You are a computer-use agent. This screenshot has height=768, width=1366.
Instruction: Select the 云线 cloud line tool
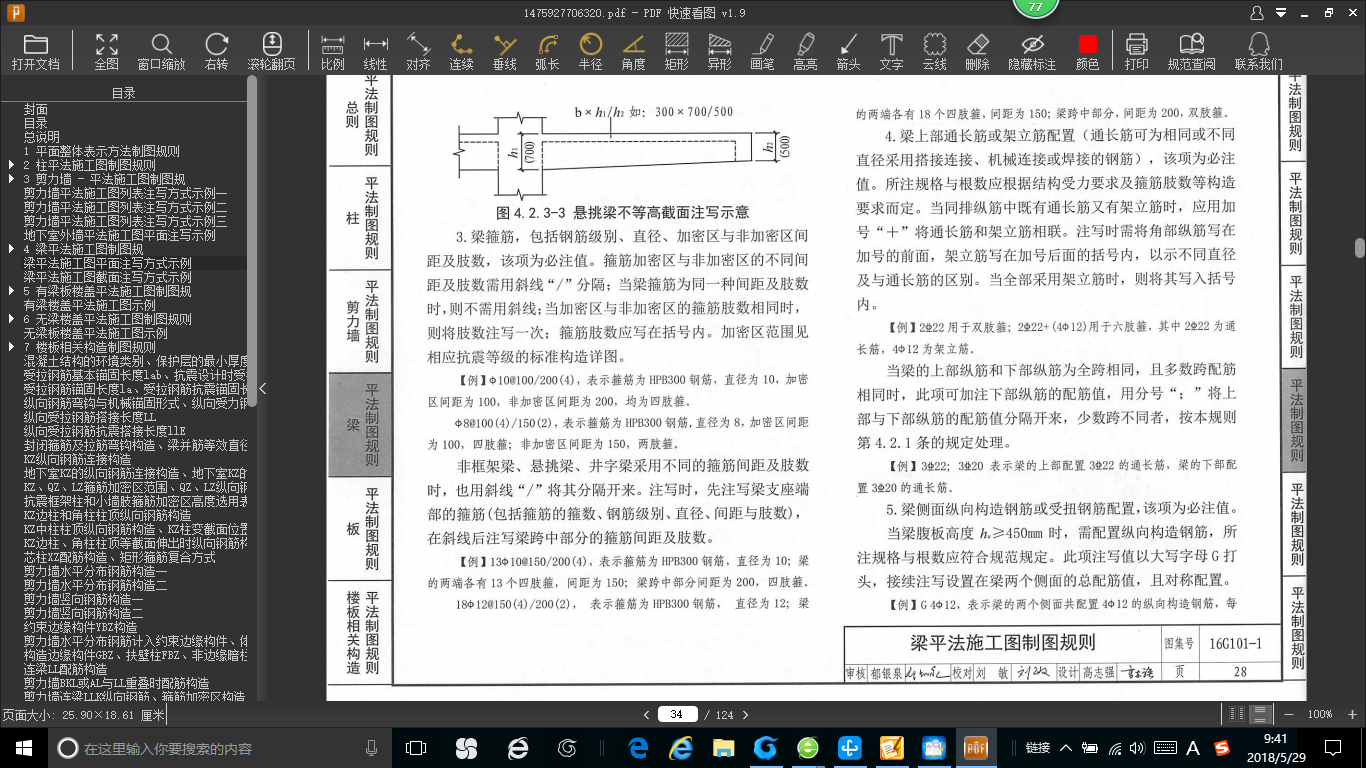tap(934, 51)
